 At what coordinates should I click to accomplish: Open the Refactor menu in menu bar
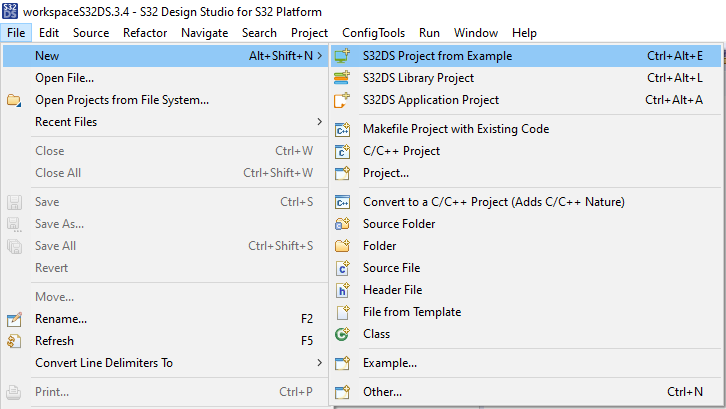pyautogui.click(x=145, y=33)
